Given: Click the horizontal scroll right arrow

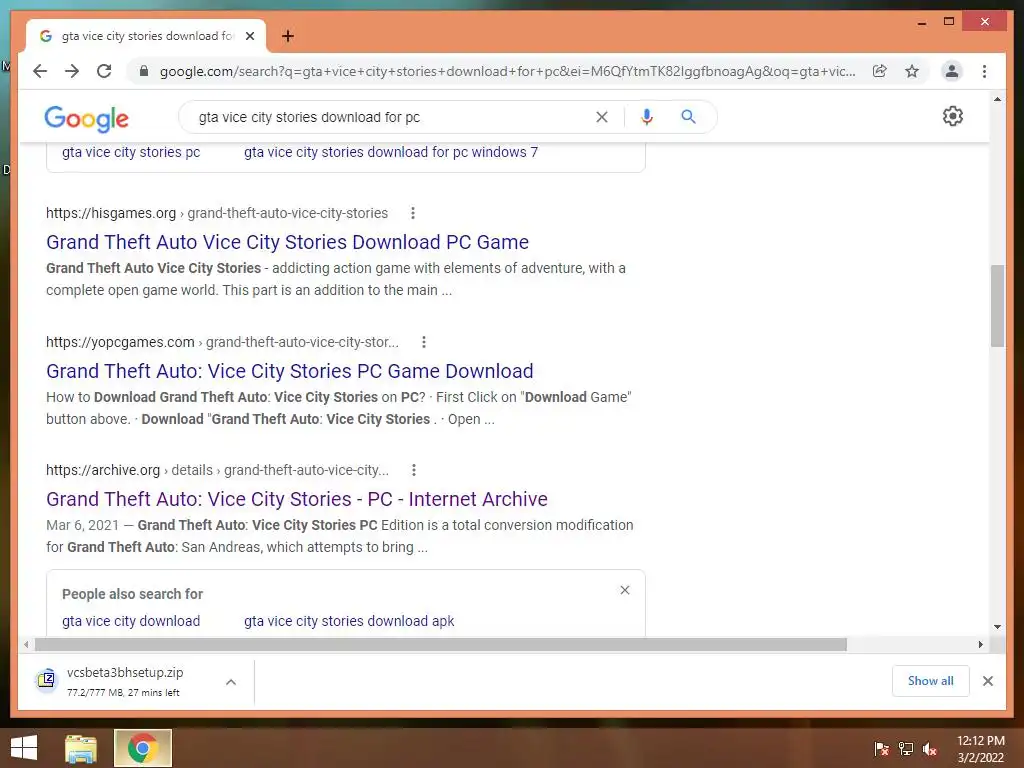Looking at the screenshot, I should pyautogui.click(x=980, y=645).
